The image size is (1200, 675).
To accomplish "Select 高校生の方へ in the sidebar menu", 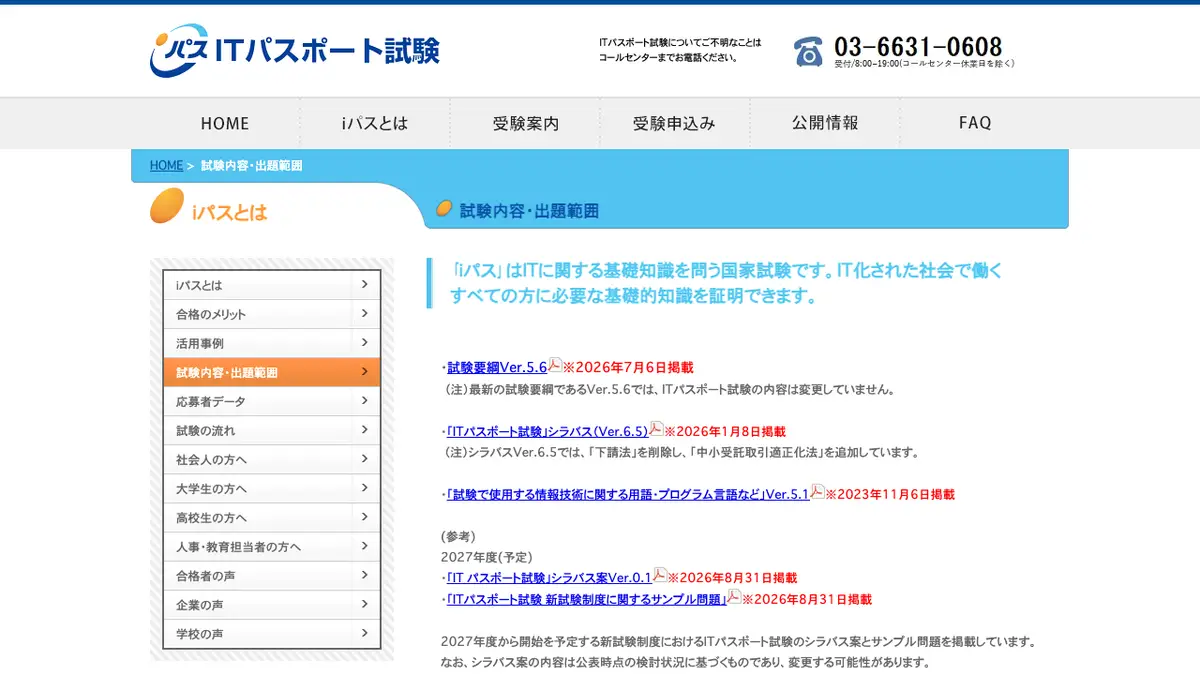I will (272, 517).
